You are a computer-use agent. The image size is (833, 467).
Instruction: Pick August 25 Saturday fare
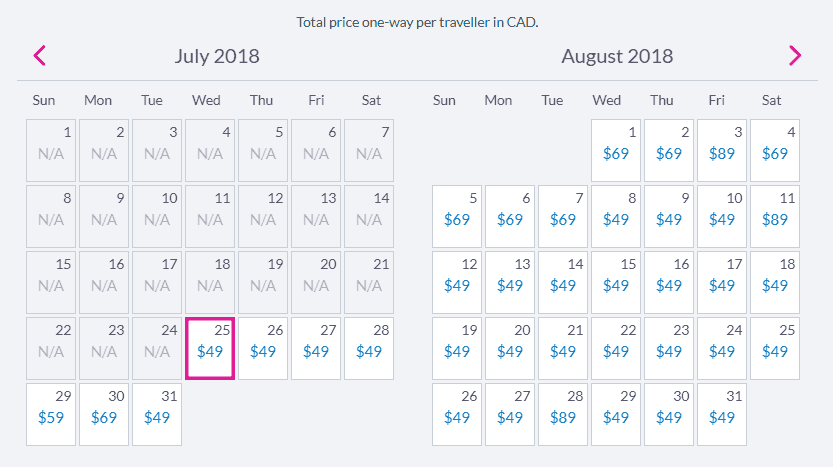(x=775, y=349)
